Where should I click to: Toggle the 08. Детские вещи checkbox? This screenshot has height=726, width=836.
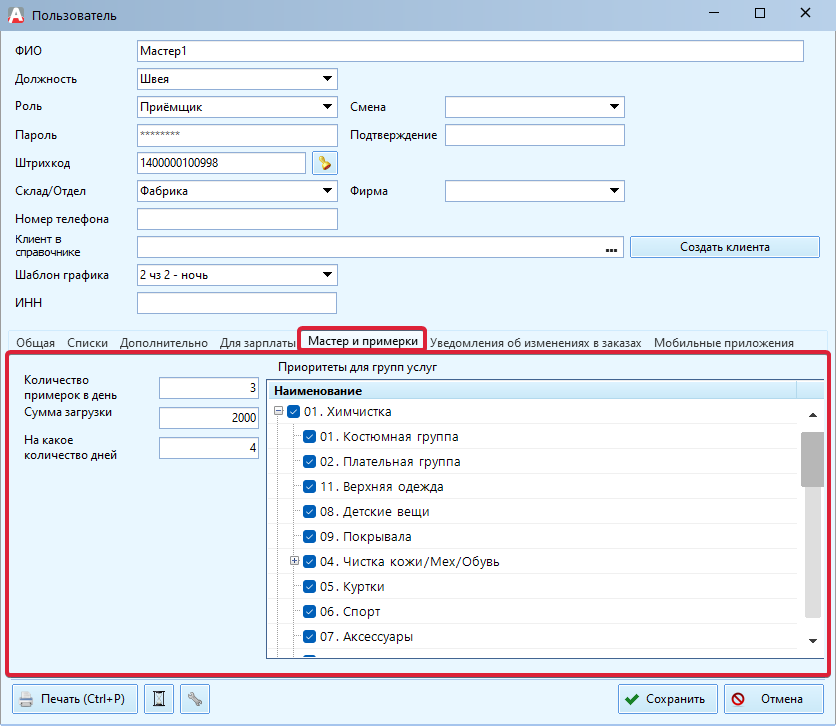(309, 512)
